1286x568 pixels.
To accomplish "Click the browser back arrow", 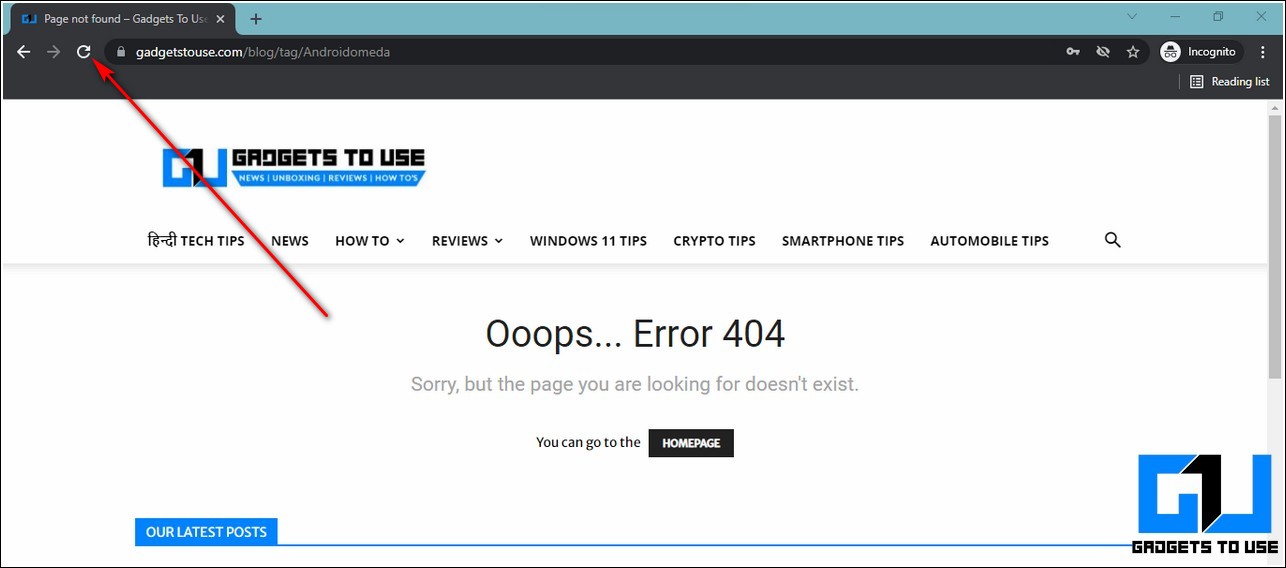I will 23,52.
